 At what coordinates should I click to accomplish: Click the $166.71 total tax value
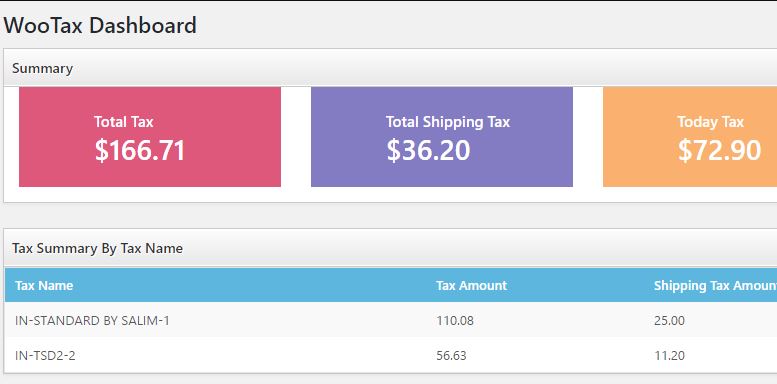(x=140, y=151)
